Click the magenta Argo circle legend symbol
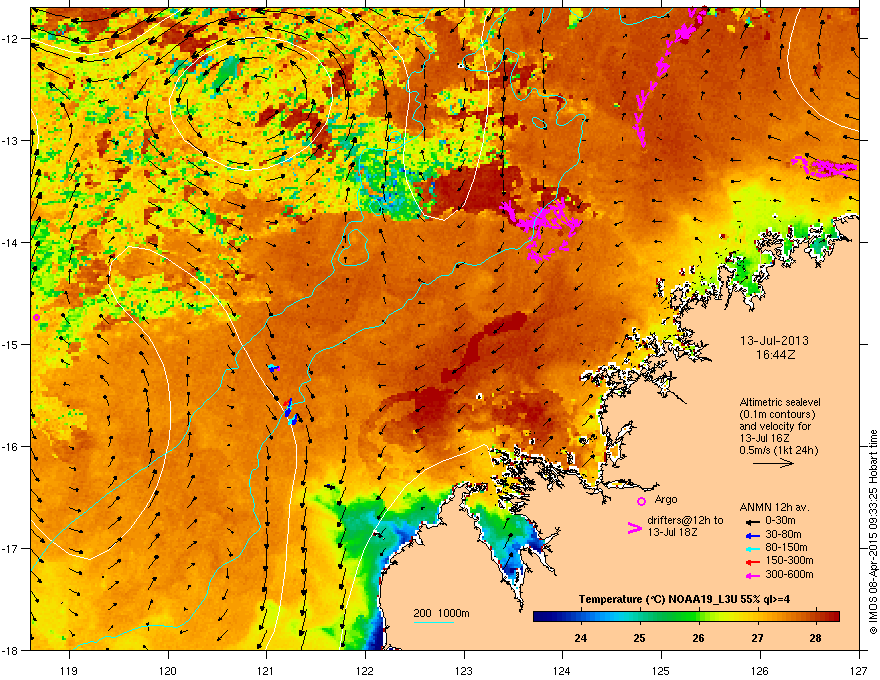This screenshot has height=680, width=880. pyautogui.click(x=641, y=501)
